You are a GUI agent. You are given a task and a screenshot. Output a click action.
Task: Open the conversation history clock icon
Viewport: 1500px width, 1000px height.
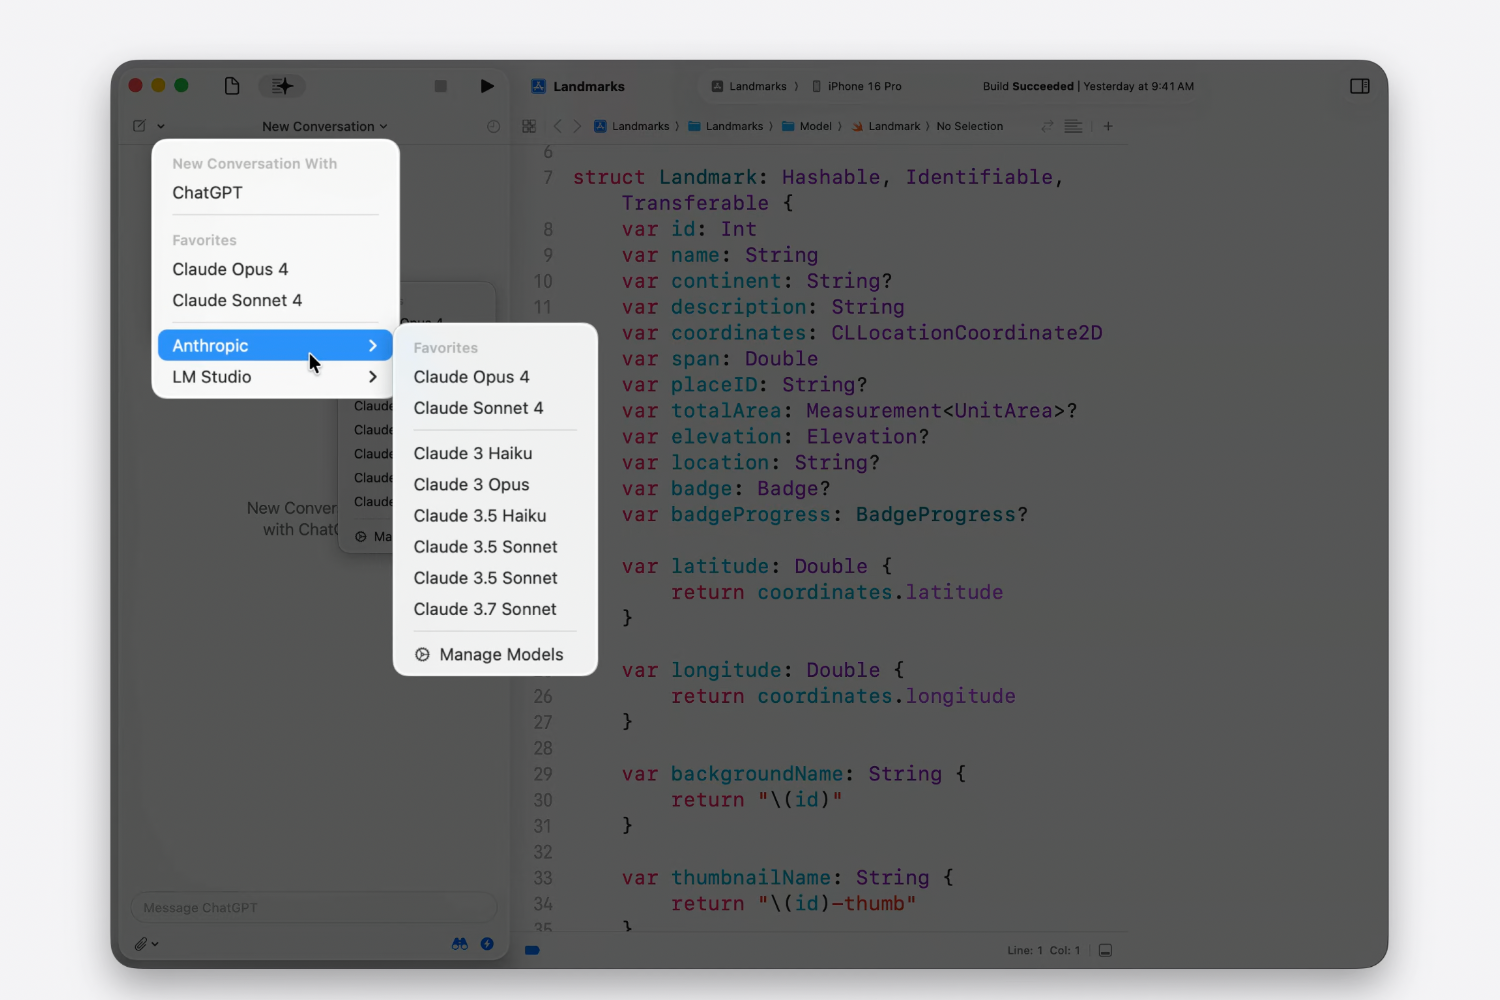click(x=493, y=126)
